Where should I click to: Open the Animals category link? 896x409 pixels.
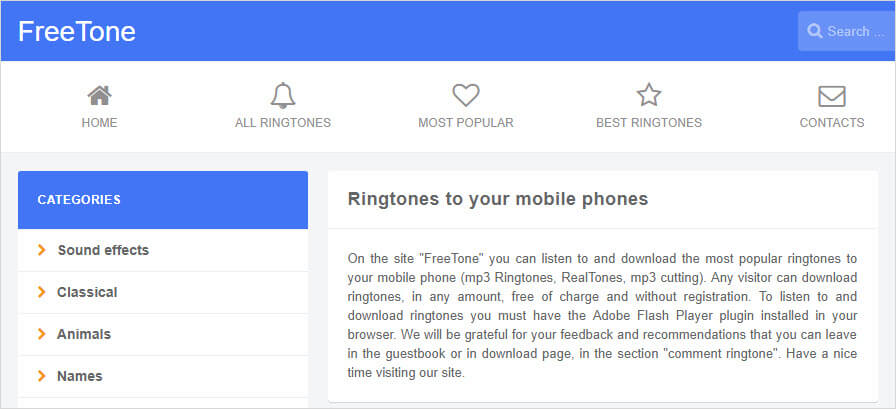pos(84,334)
